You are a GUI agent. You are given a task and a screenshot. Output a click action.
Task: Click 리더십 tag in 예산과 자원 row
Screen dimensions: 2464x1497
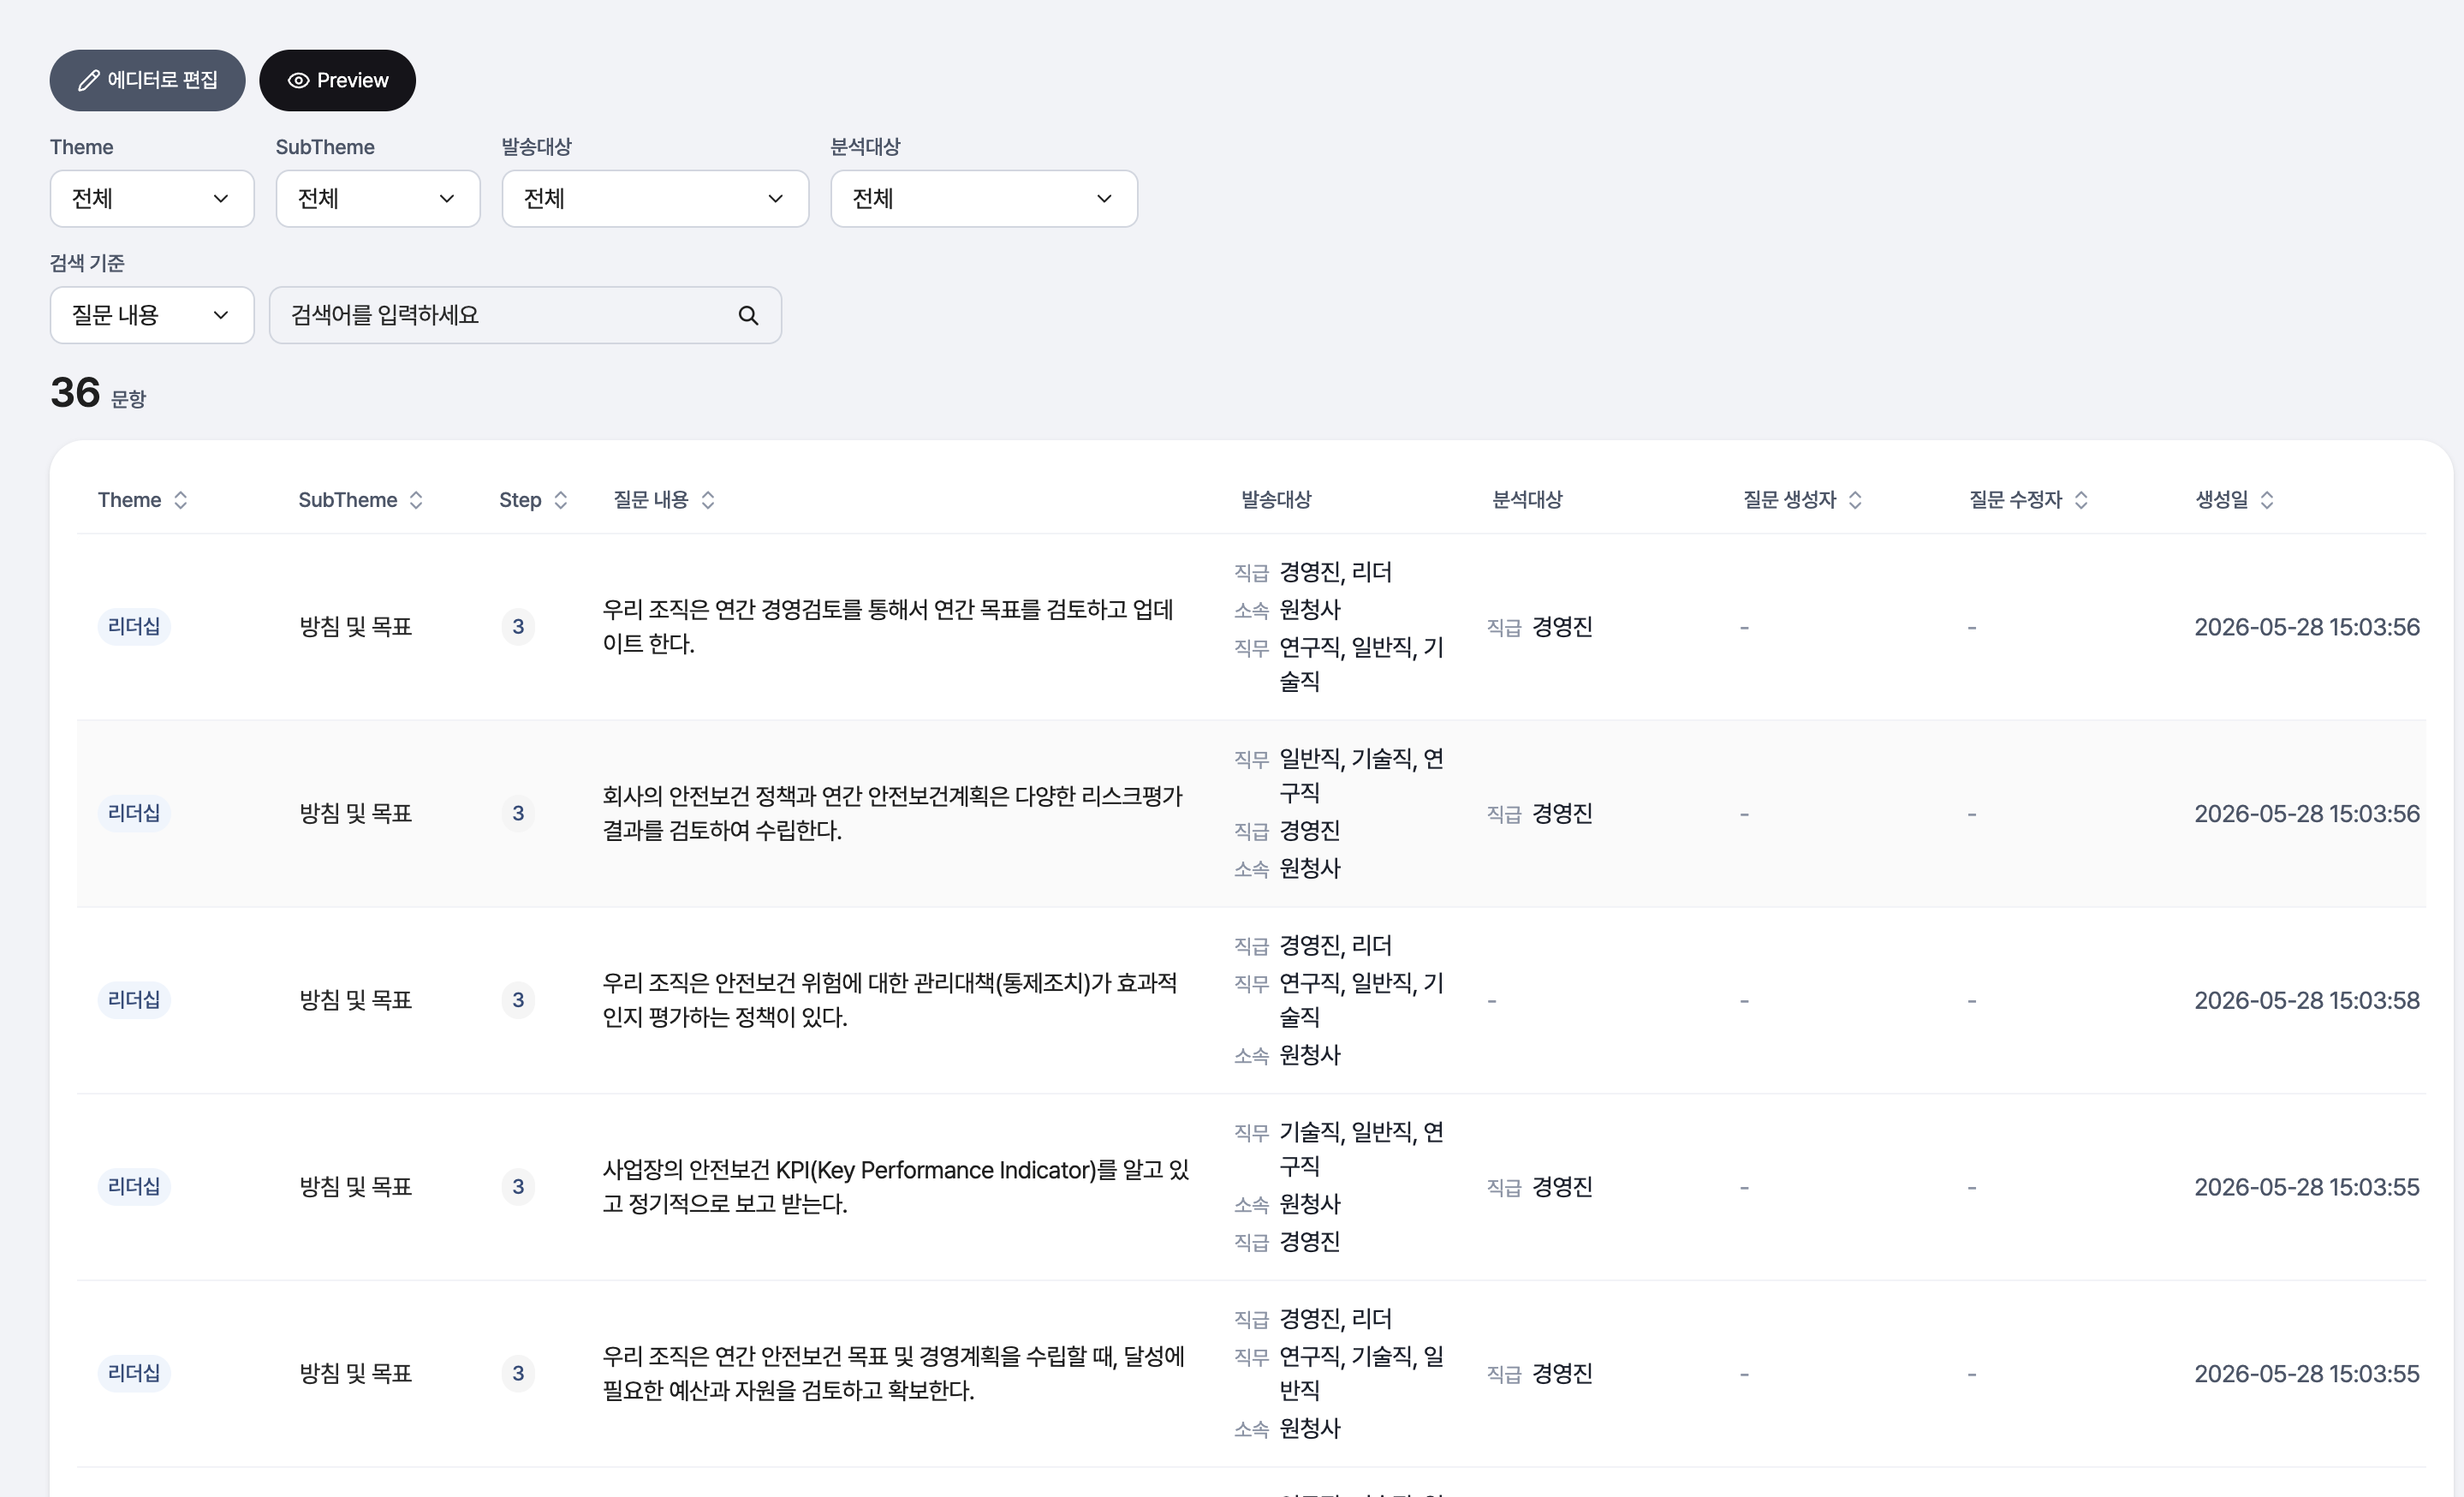point(134,1374)
